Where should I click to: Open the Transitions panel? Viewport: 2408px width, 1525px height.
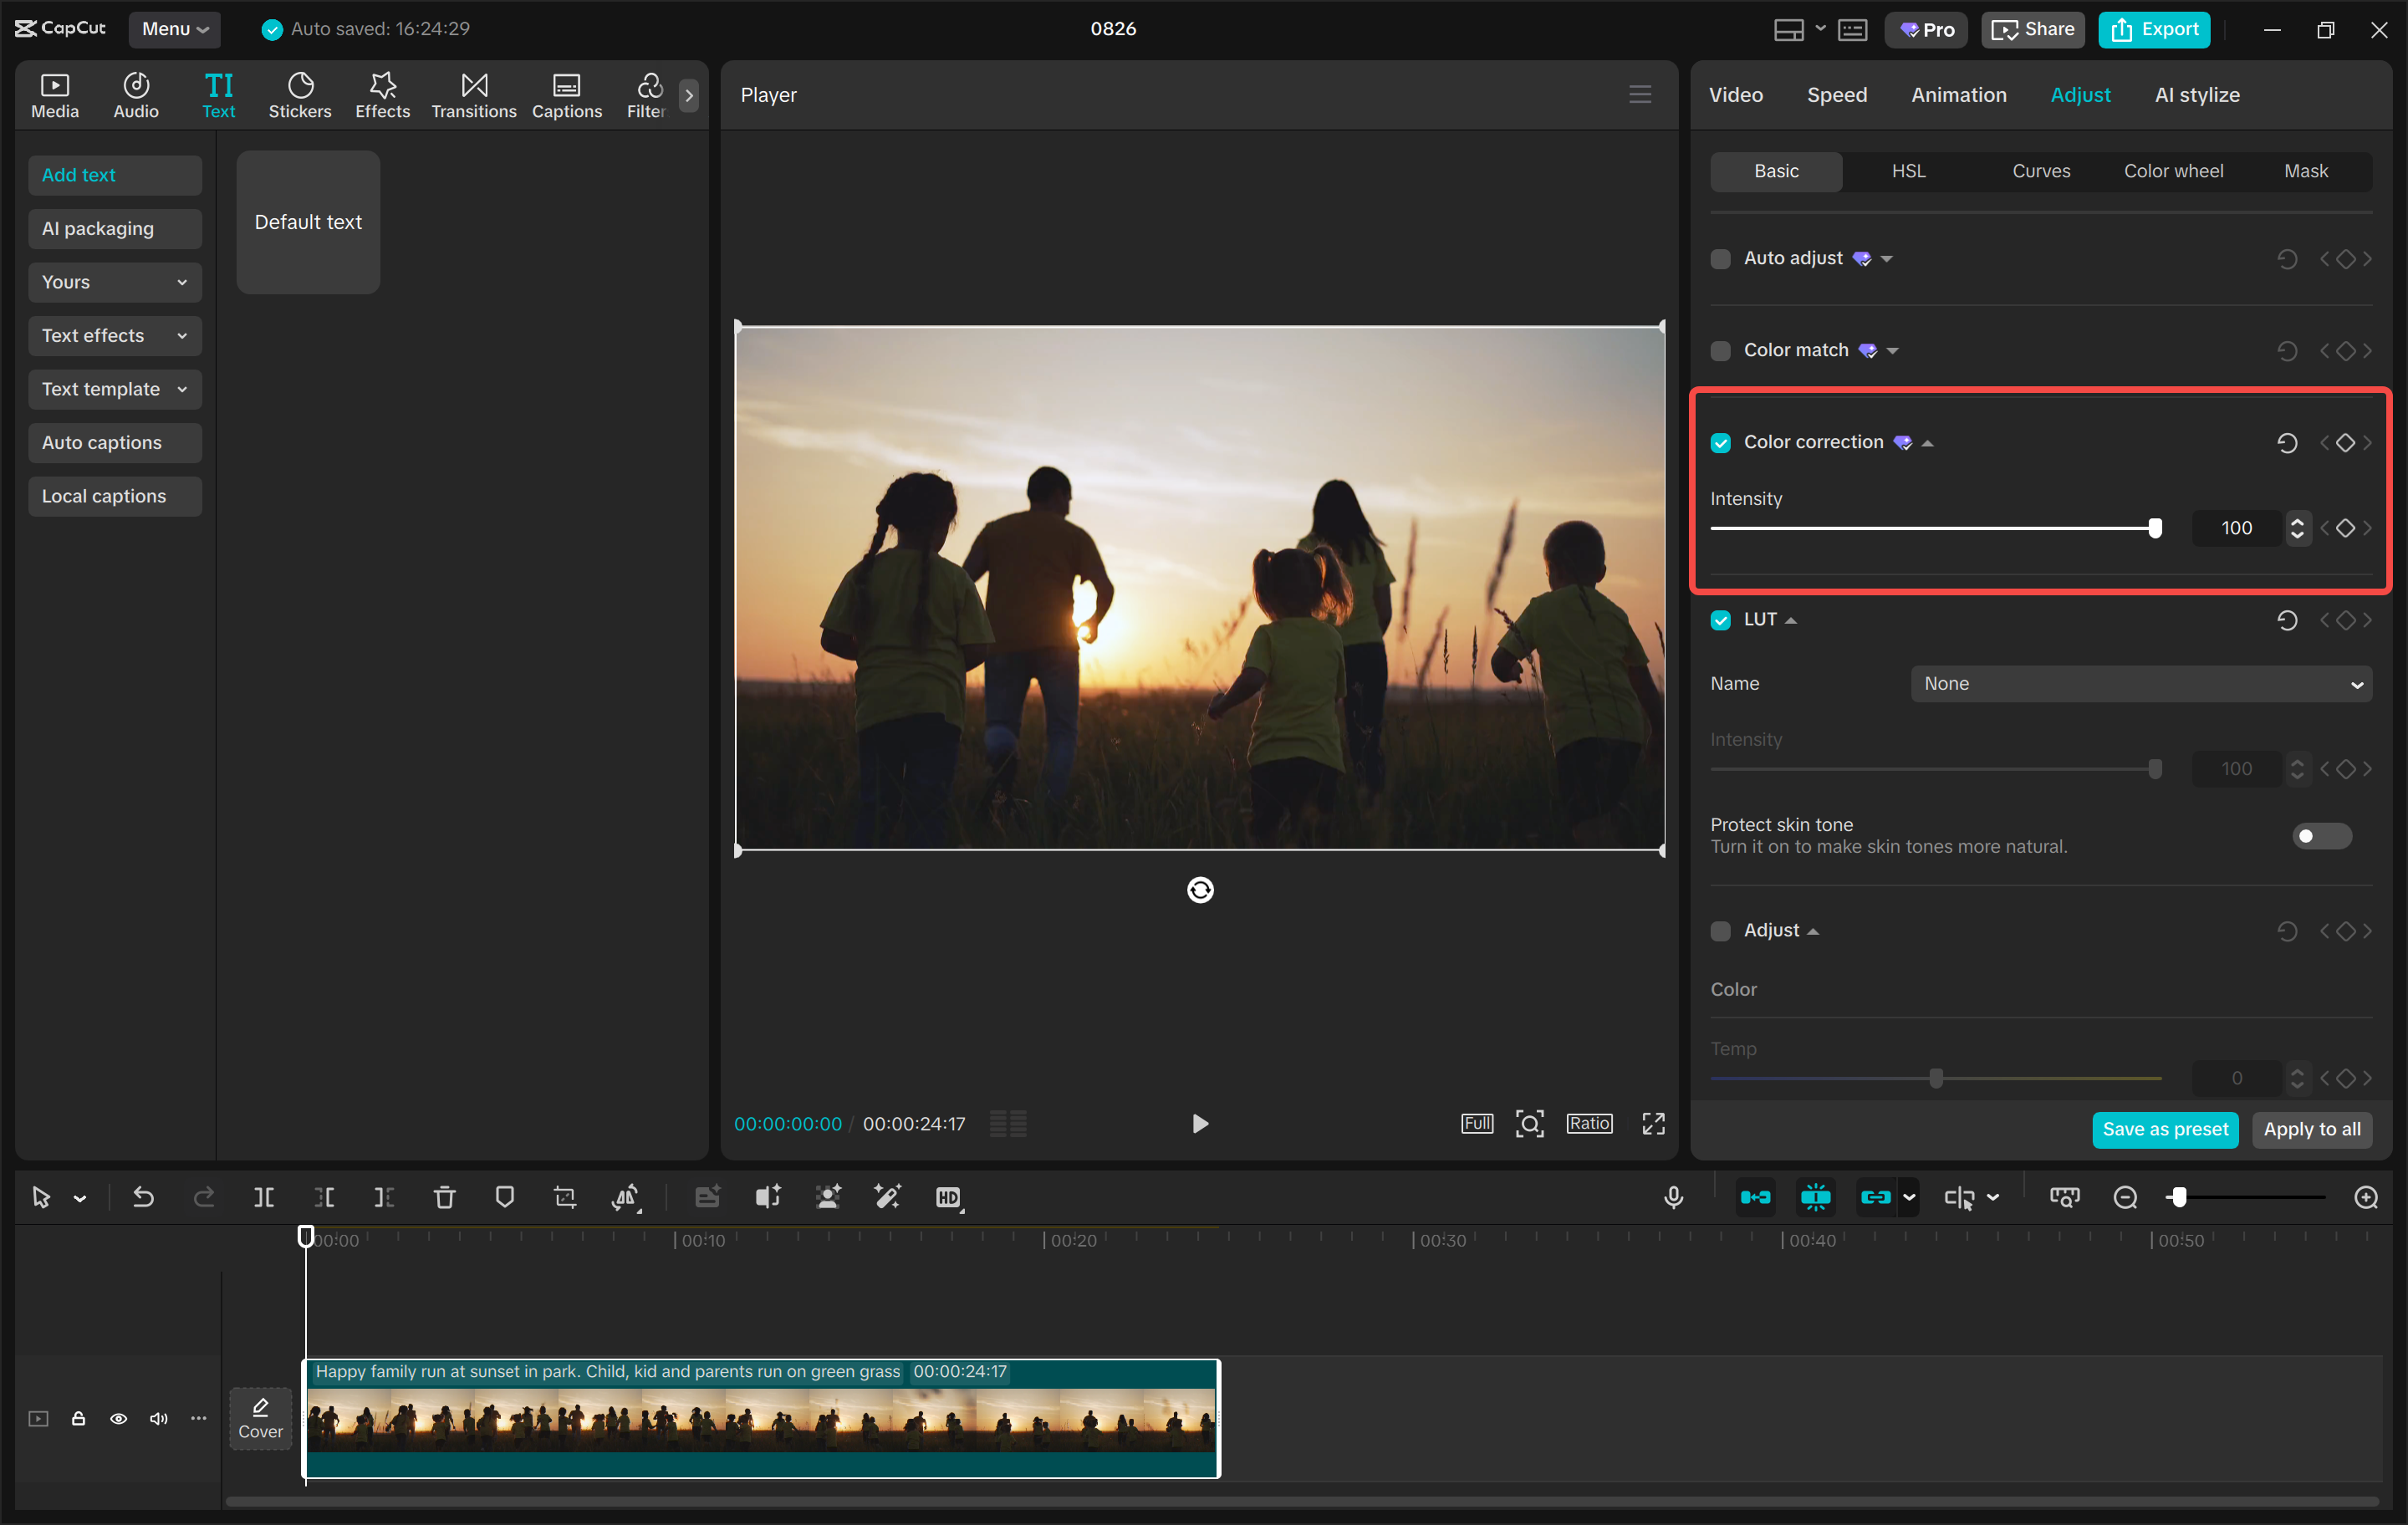click(473, 95)
